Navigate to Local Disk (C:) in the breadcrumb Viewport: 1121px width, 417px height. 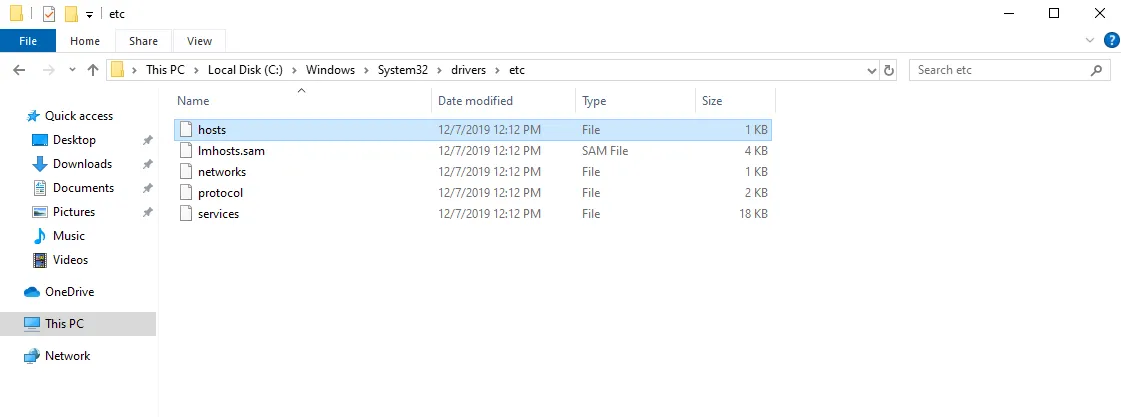[x=245, y=70]
